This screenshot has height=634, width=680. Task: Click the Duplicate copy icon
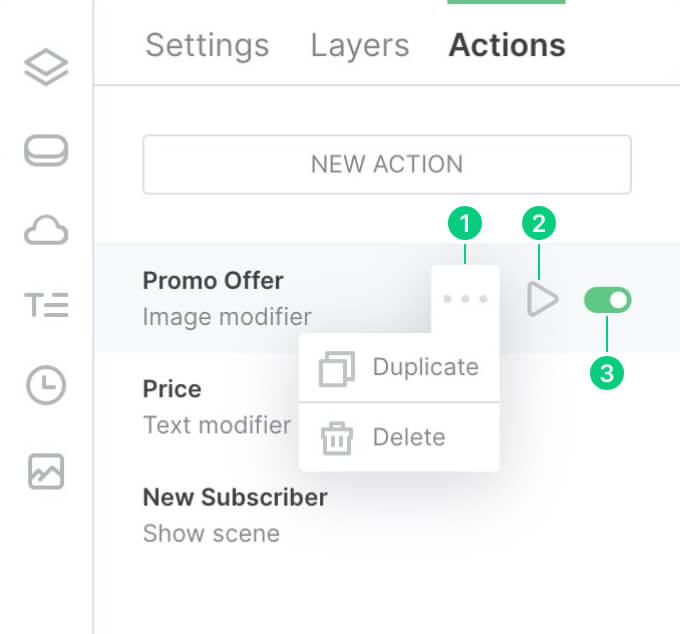click(337, 369)
